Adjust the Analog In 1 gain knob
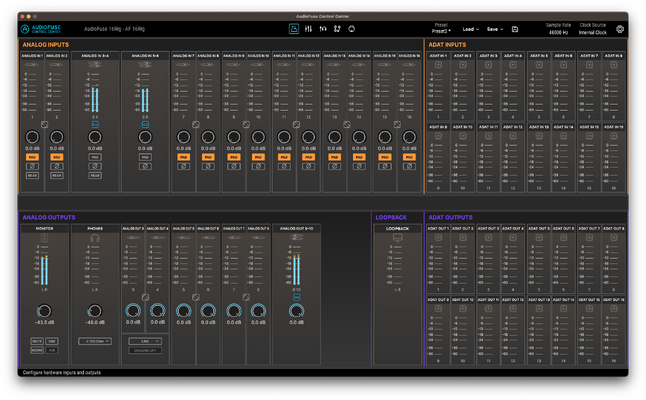This screenshot has height=400, width=646. [x=32, y=137]
